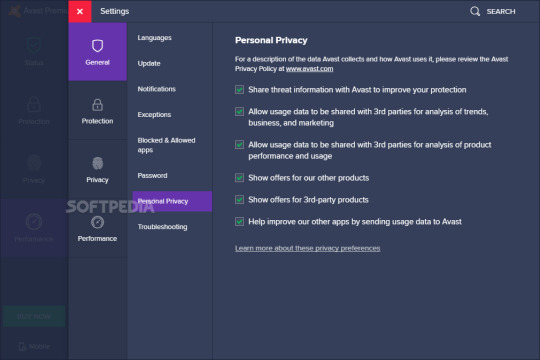
Task: Open the General shield icon section
Action: (x=97, y=52)
